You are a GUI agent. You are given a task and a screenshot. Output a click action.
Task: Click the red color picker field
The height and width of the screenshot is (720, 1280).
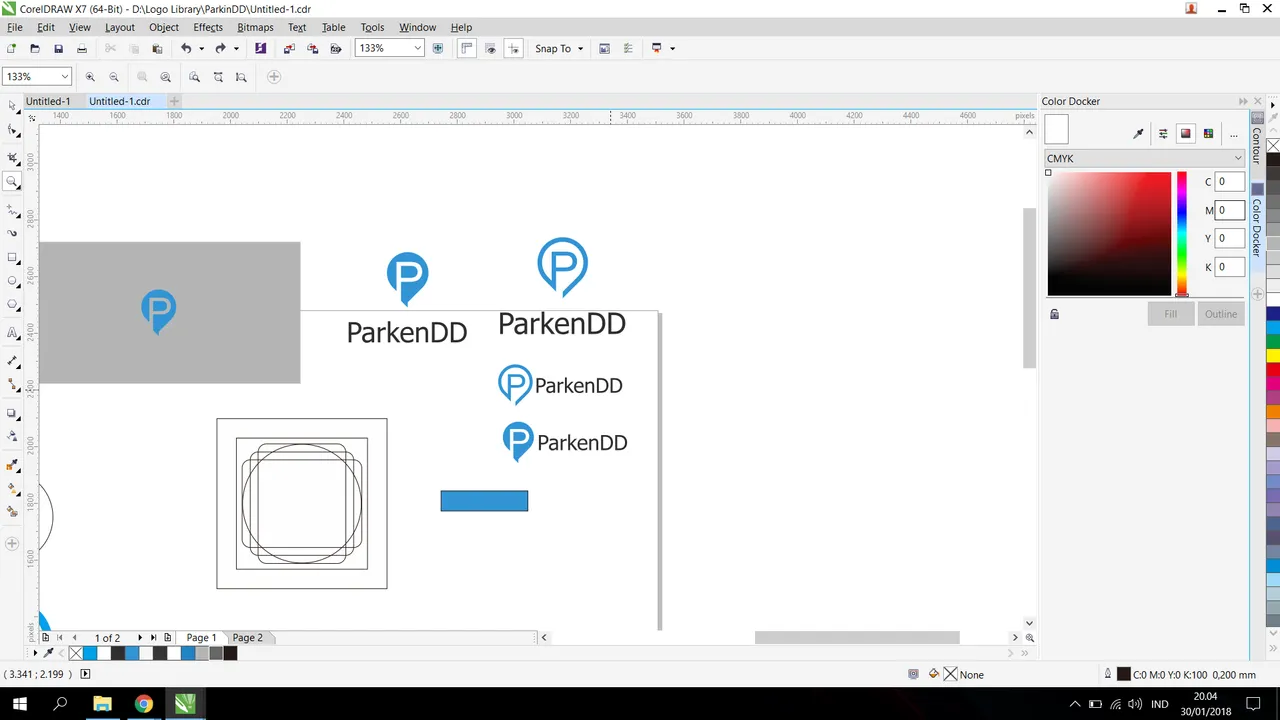point(1109,234)
